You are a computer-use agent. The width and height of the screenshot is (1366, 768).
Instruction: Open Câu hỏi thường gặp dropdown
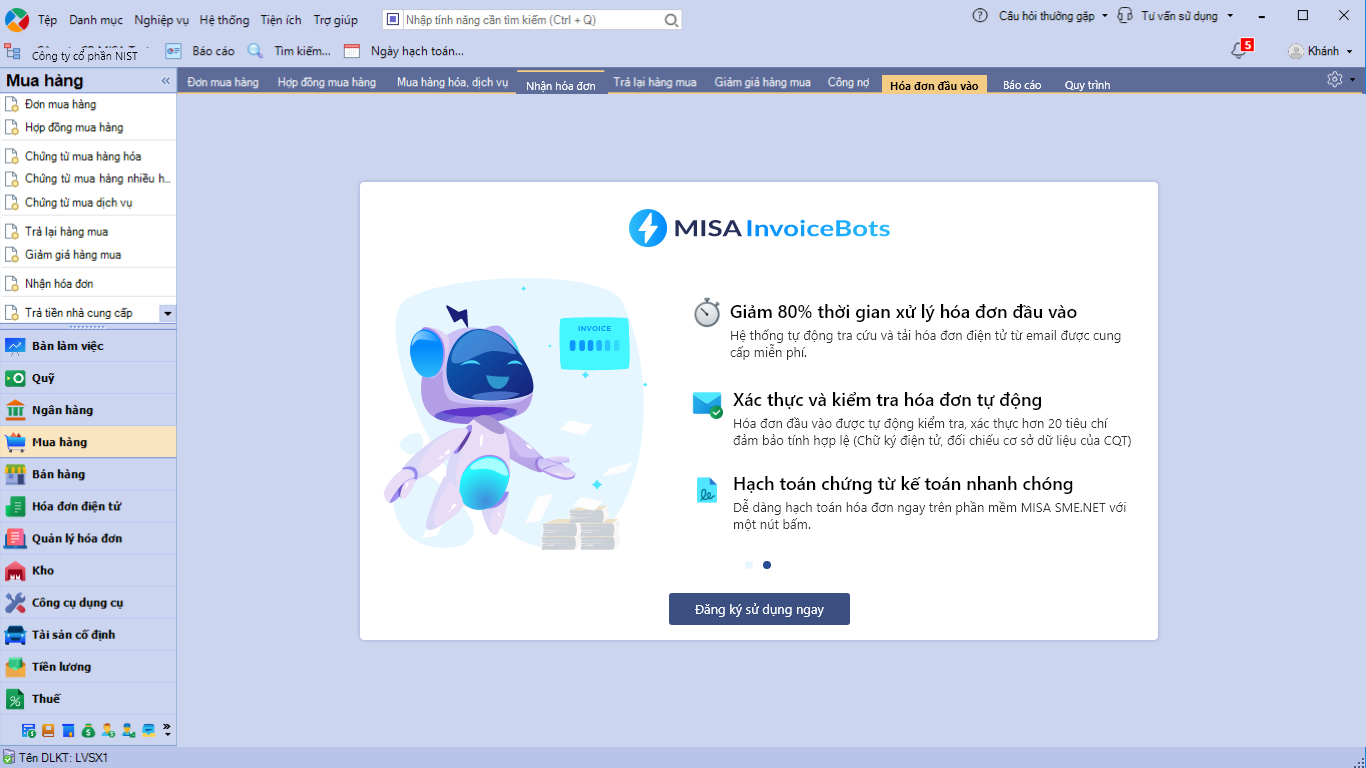tap(1053, 16)
